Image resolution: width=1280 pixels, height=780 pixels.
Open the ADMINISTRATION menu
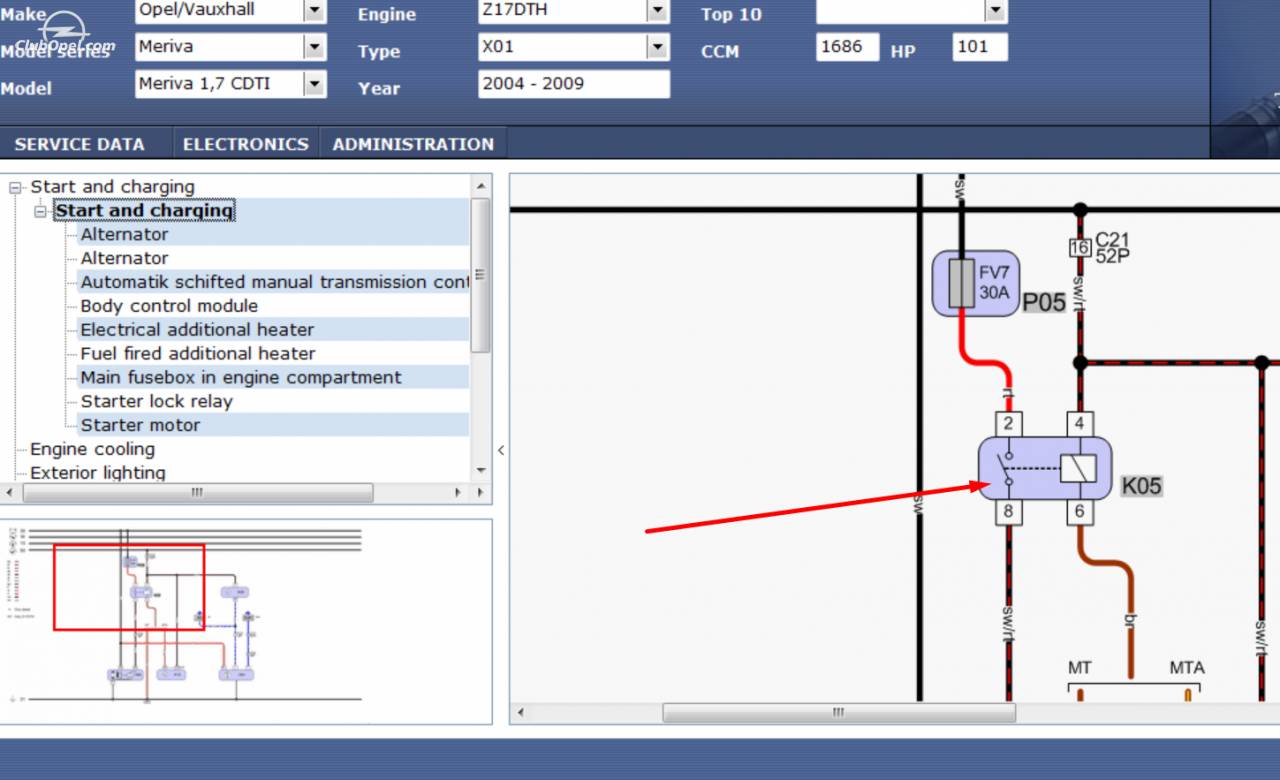[413, 144]
